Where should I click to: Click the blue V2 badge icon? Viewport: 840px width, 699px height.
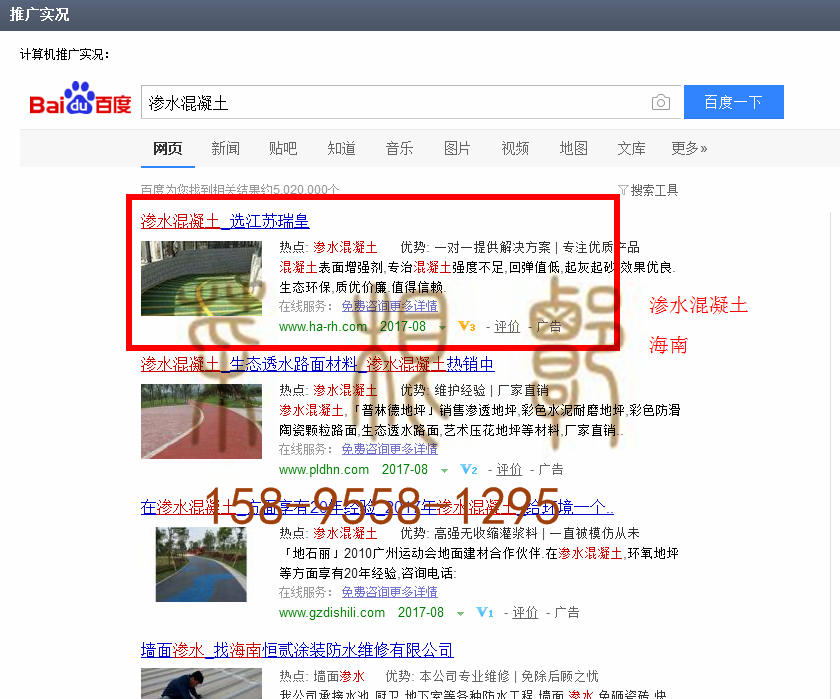469,469
